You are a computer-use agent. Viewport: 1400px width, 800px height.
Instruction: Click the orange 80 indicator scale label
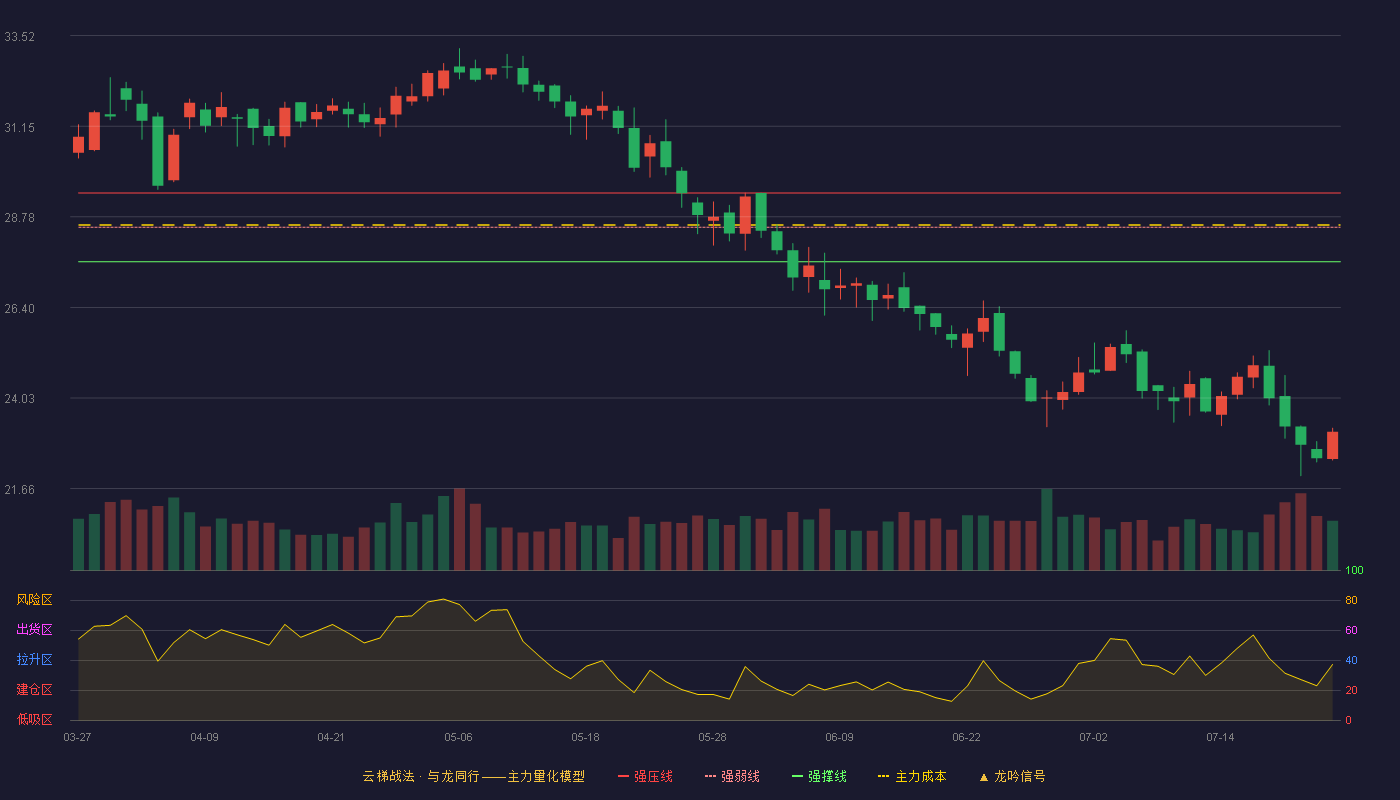pos(1351,601)
